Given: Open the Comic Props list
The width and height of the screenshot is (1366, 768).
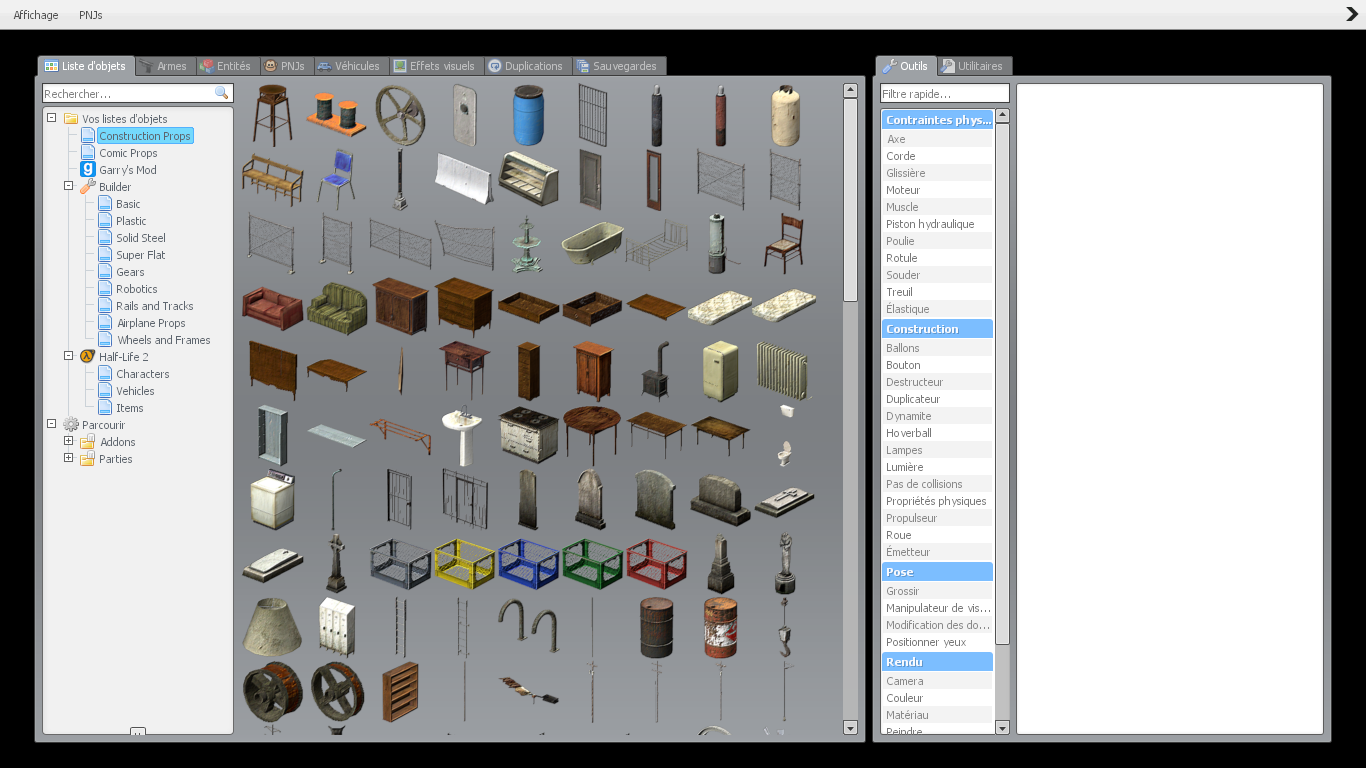Looking at the screenshot, I should click(128, 153).
